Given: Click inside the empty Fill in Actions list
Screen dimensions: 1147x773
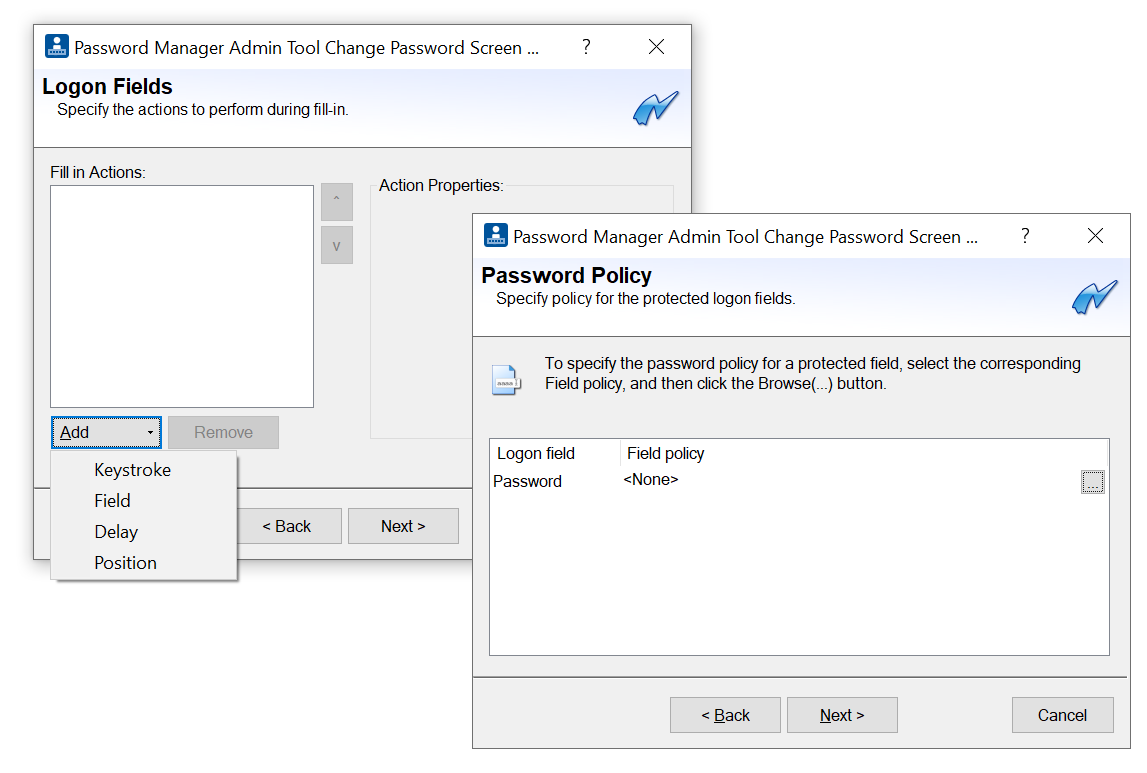Looking at the screenshot, I should point(182,296).
